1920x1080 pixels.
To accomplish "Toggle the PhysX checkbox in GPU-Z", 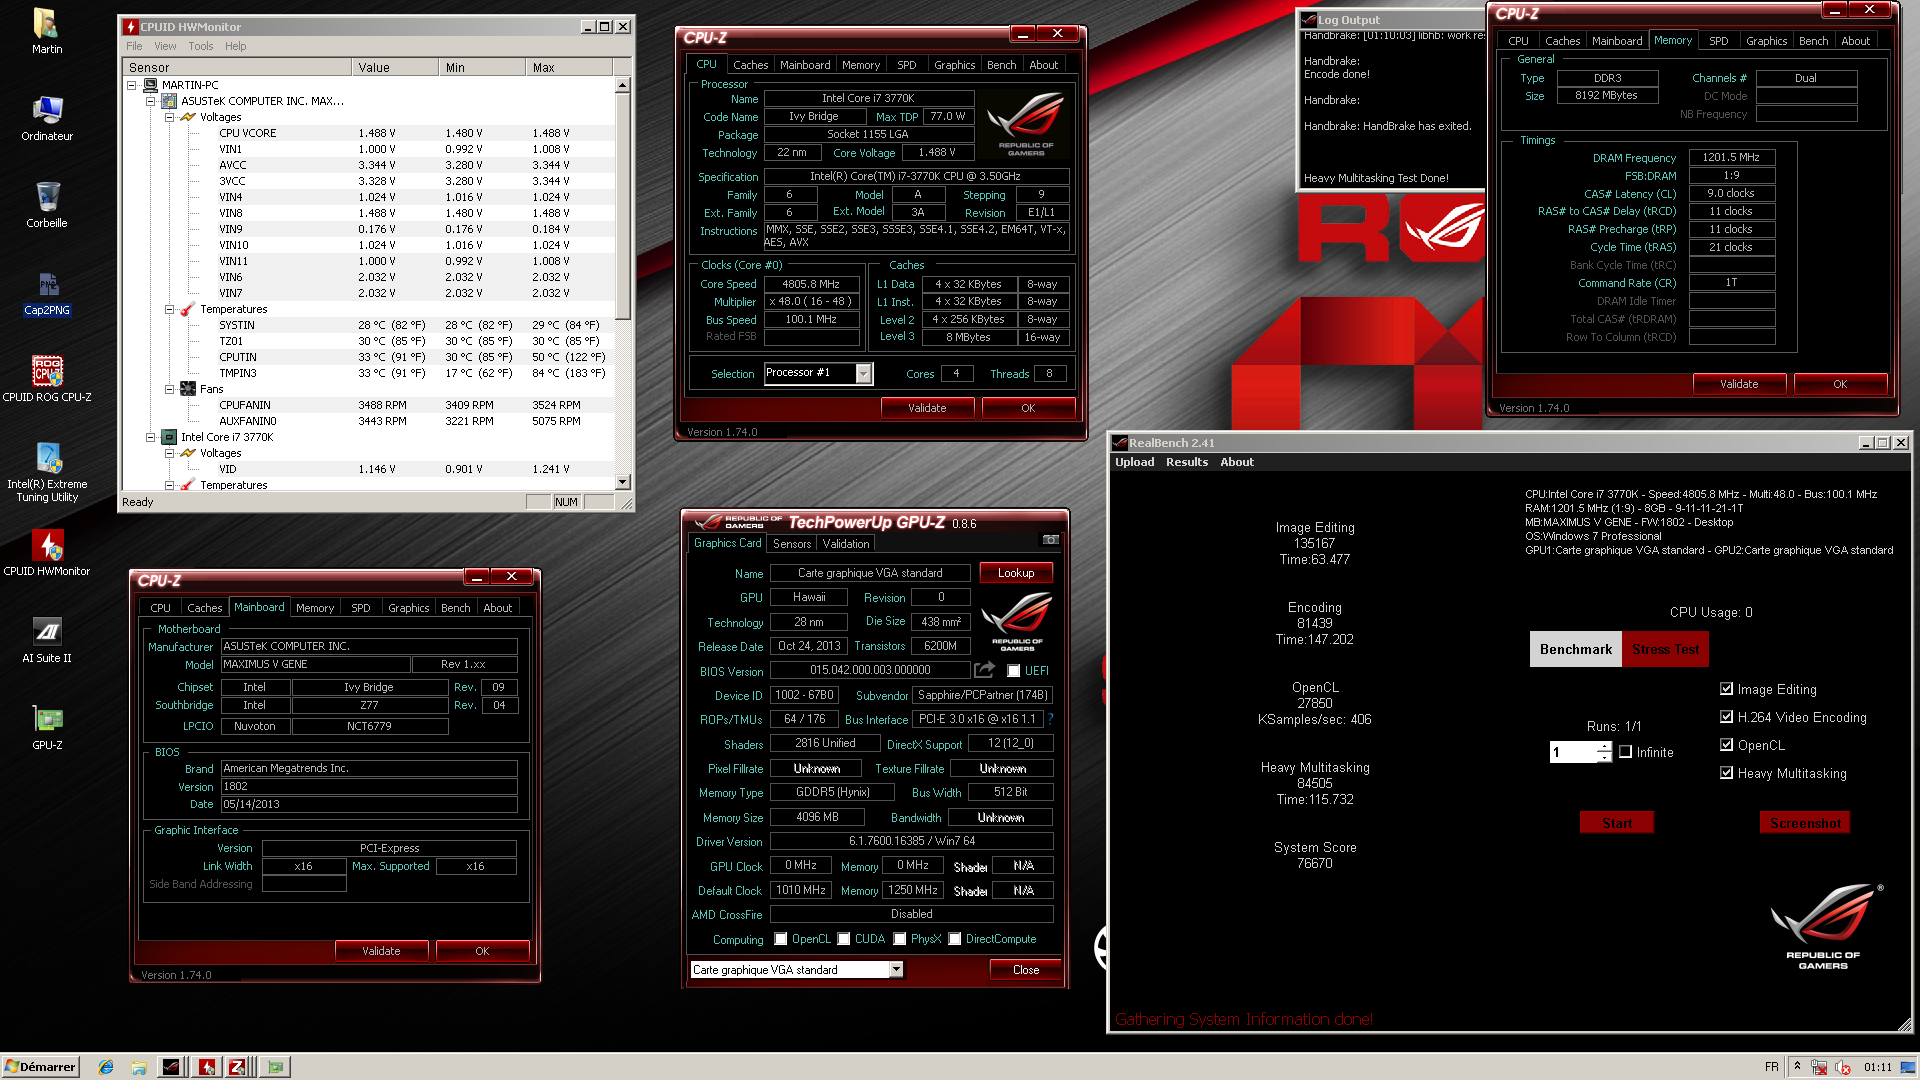I will [900, 939].
